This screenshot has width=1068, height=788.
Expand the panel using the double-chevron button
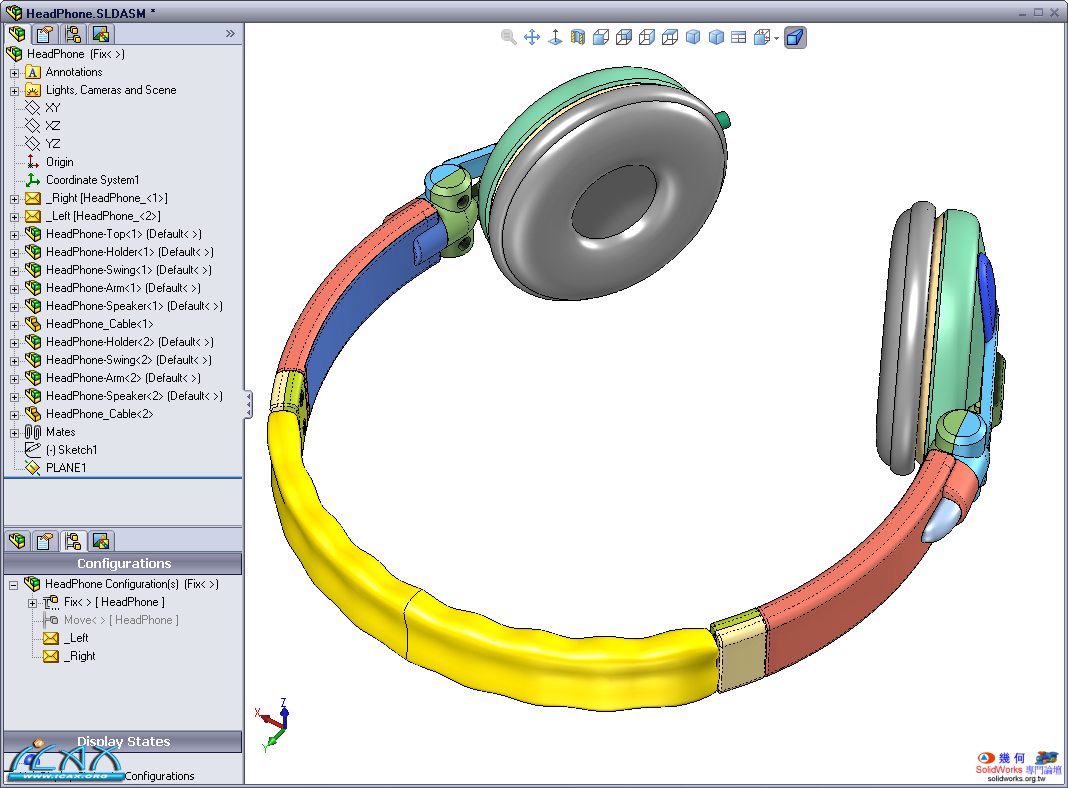(230, 33)
